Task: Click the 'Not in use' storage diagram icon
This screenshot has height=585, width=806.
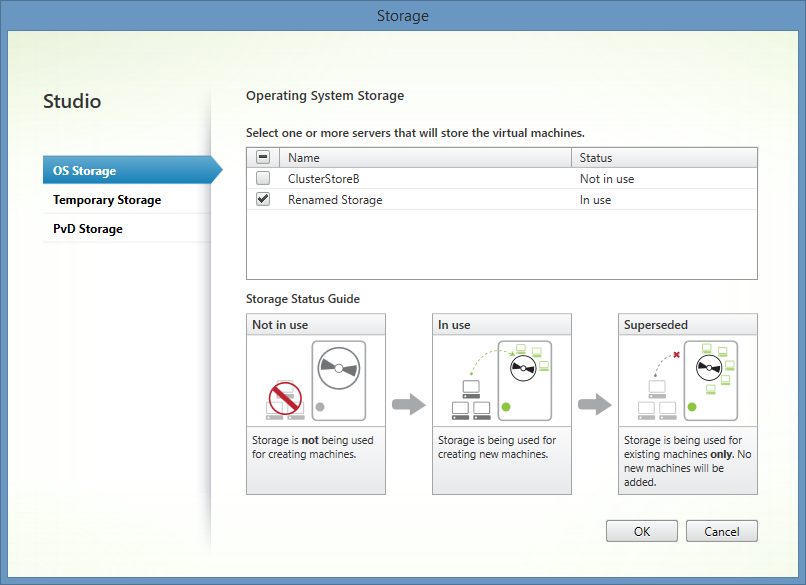Action: [316, 379]
